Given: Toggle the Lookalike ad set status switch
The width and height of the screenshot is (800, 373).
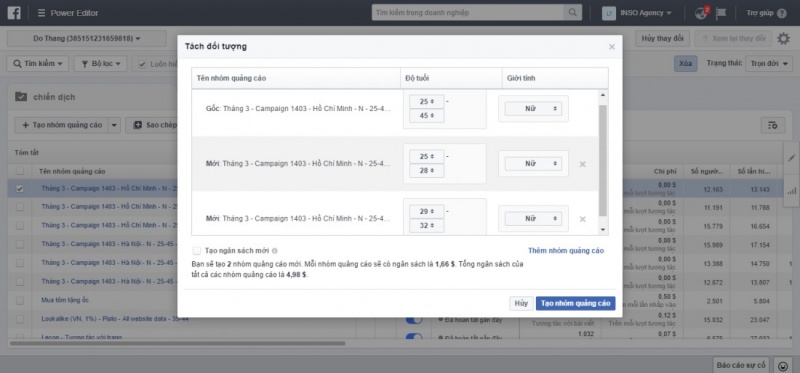Looking at the screenshot, I should pyautogui.click(x=414, y=319).
